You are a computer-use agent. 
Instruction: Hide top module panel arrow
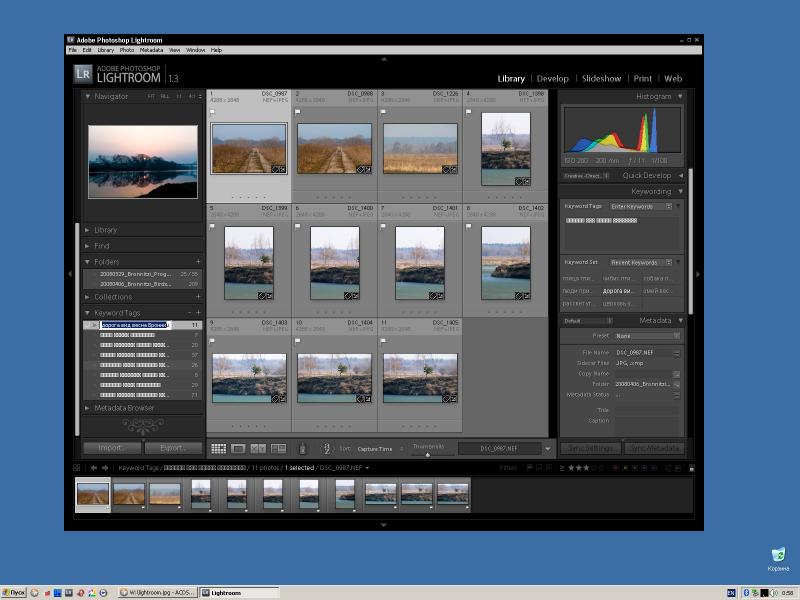pos(384,59)
